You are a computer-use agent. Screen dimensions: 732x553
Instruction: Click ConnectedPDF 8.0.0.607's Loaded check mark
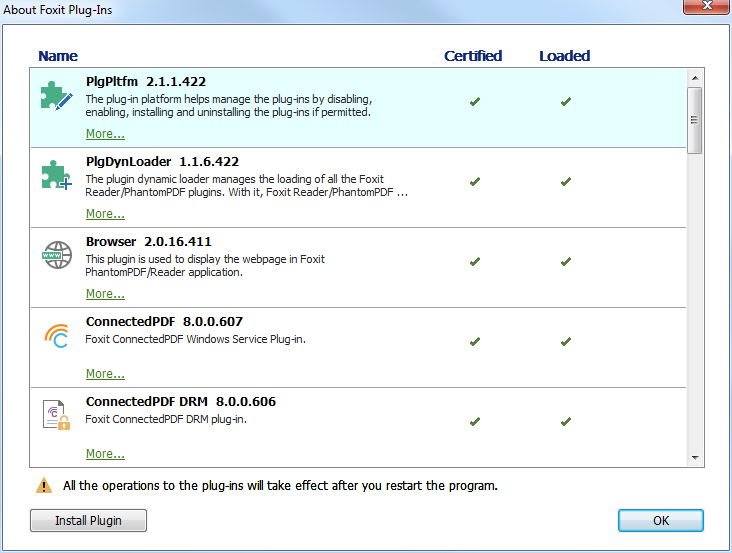[x=566, y=342]
